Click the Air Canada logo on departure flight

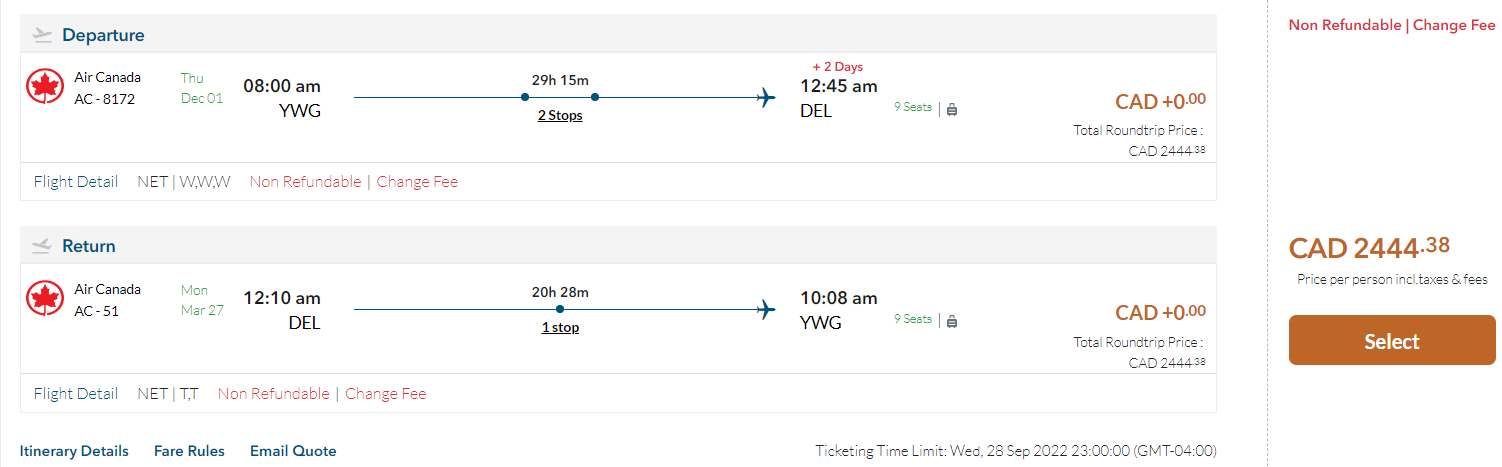coord(45,87)
